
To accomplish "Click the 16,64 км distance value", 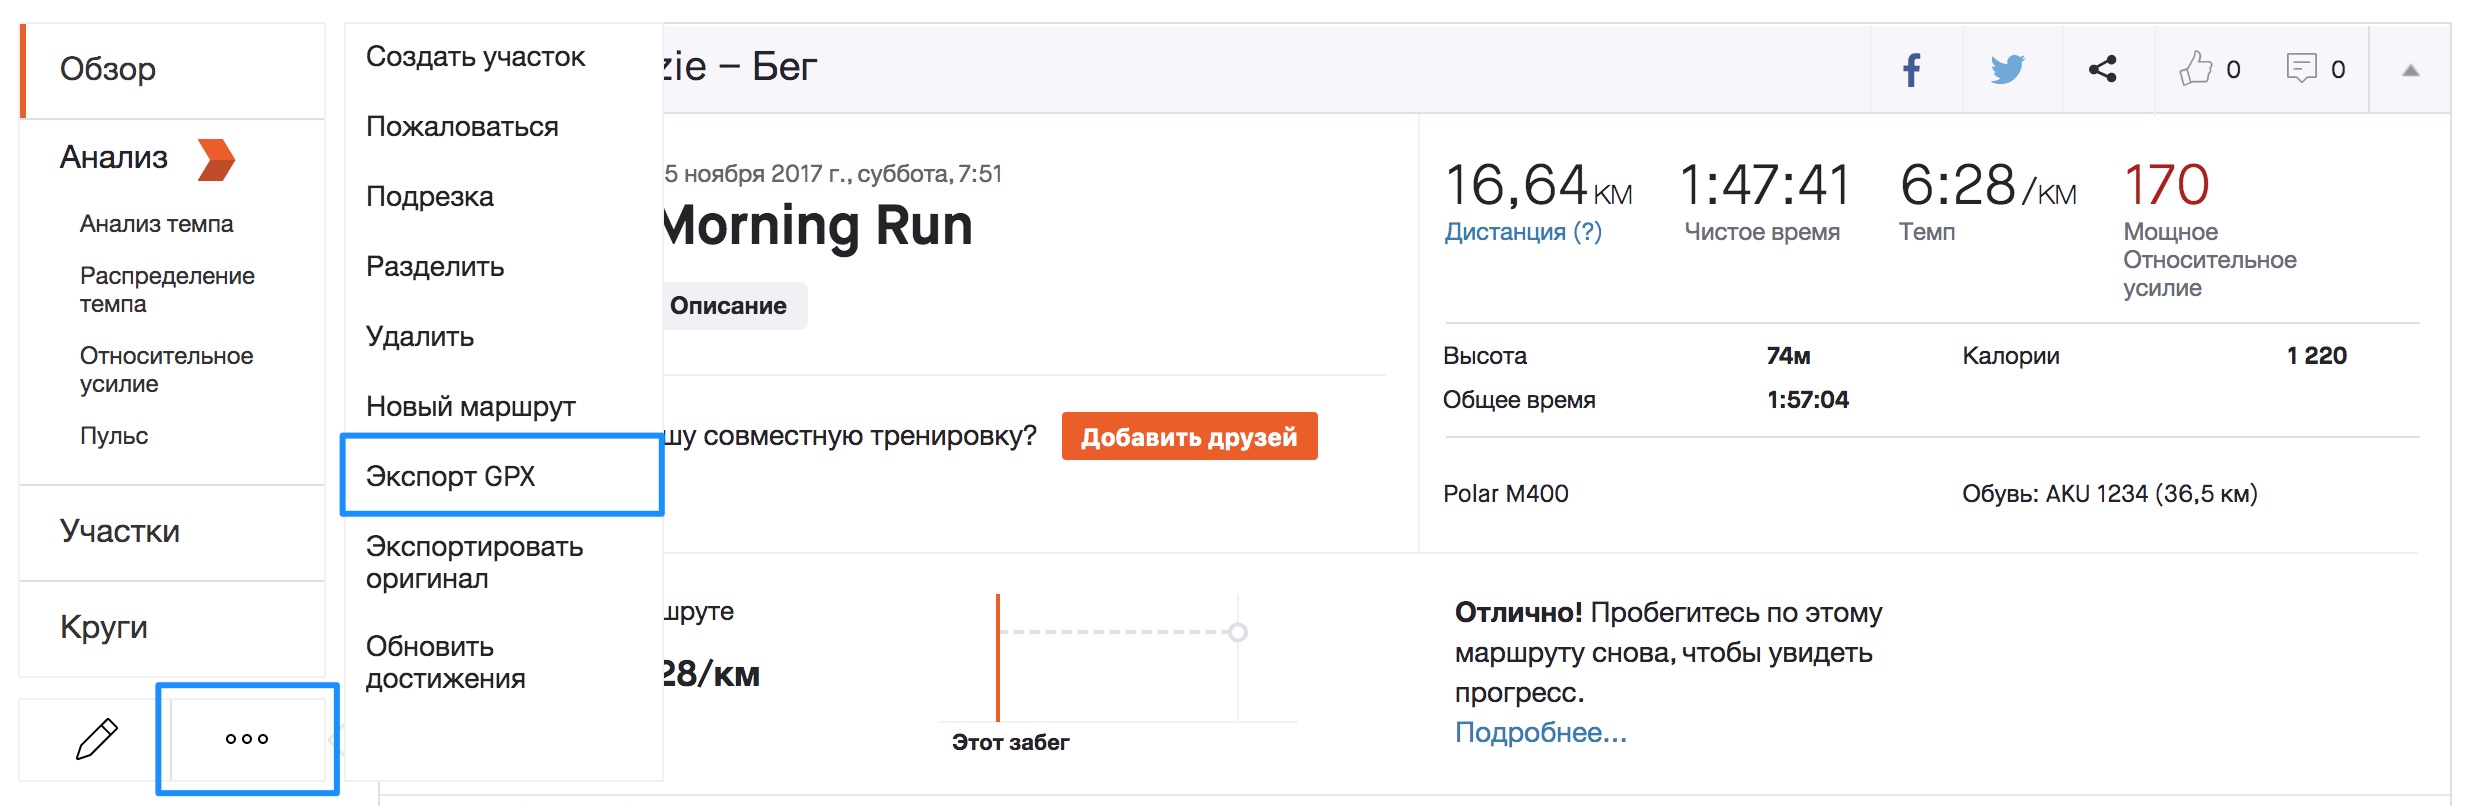I will point(1538,185).
